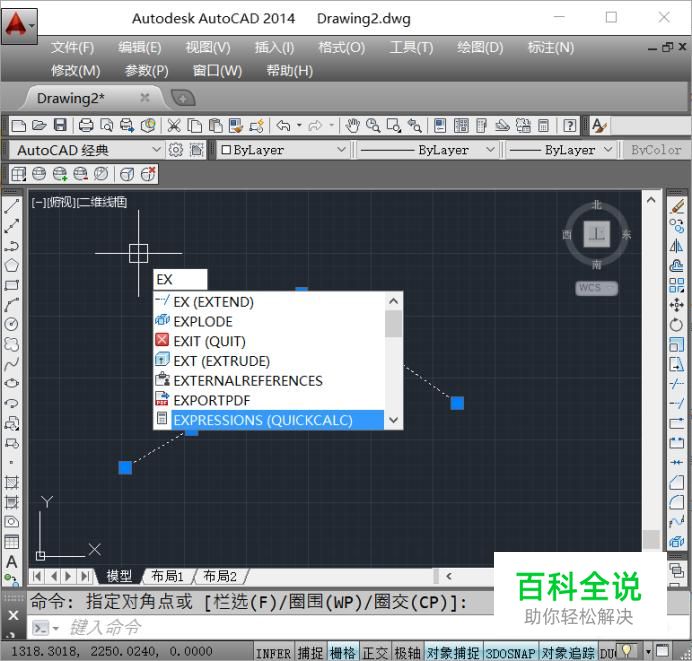Open the WCS coordinate system dropdown
692x661 pixels.
[597, 288]
